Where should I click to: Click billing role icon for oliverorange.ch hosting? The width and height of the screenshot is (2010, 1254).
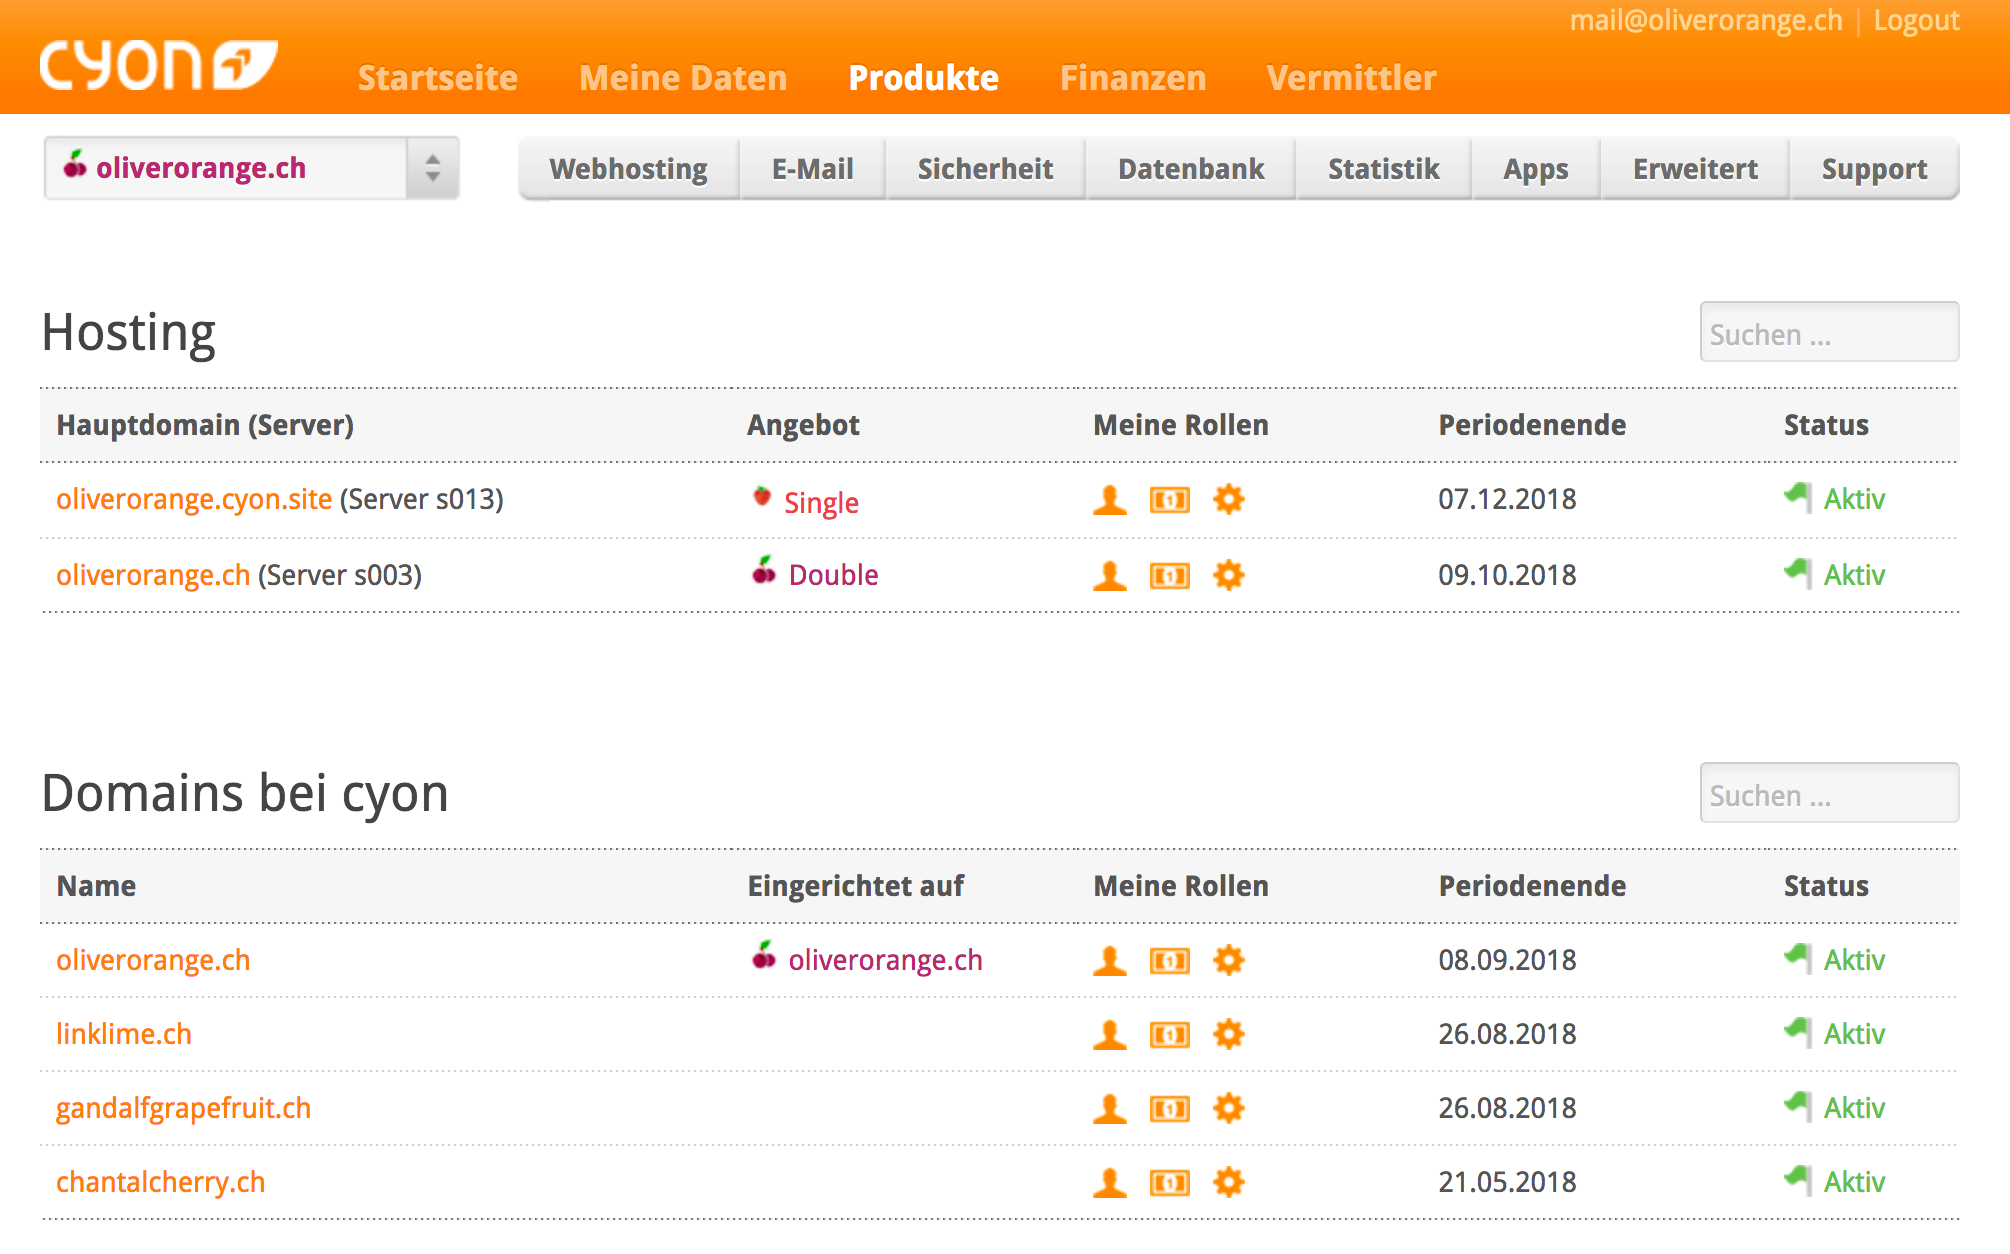click(1169, 575)
